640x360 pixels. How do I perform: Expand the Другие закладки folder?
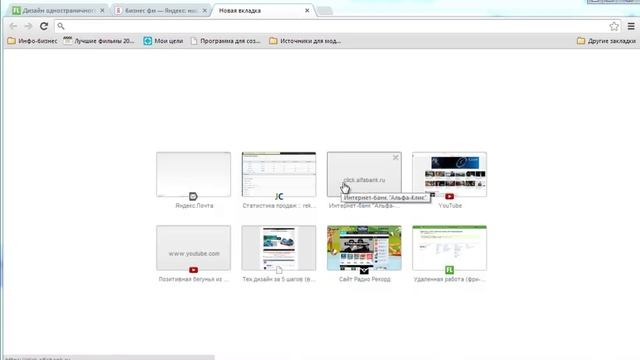click(x=607, y=41)
